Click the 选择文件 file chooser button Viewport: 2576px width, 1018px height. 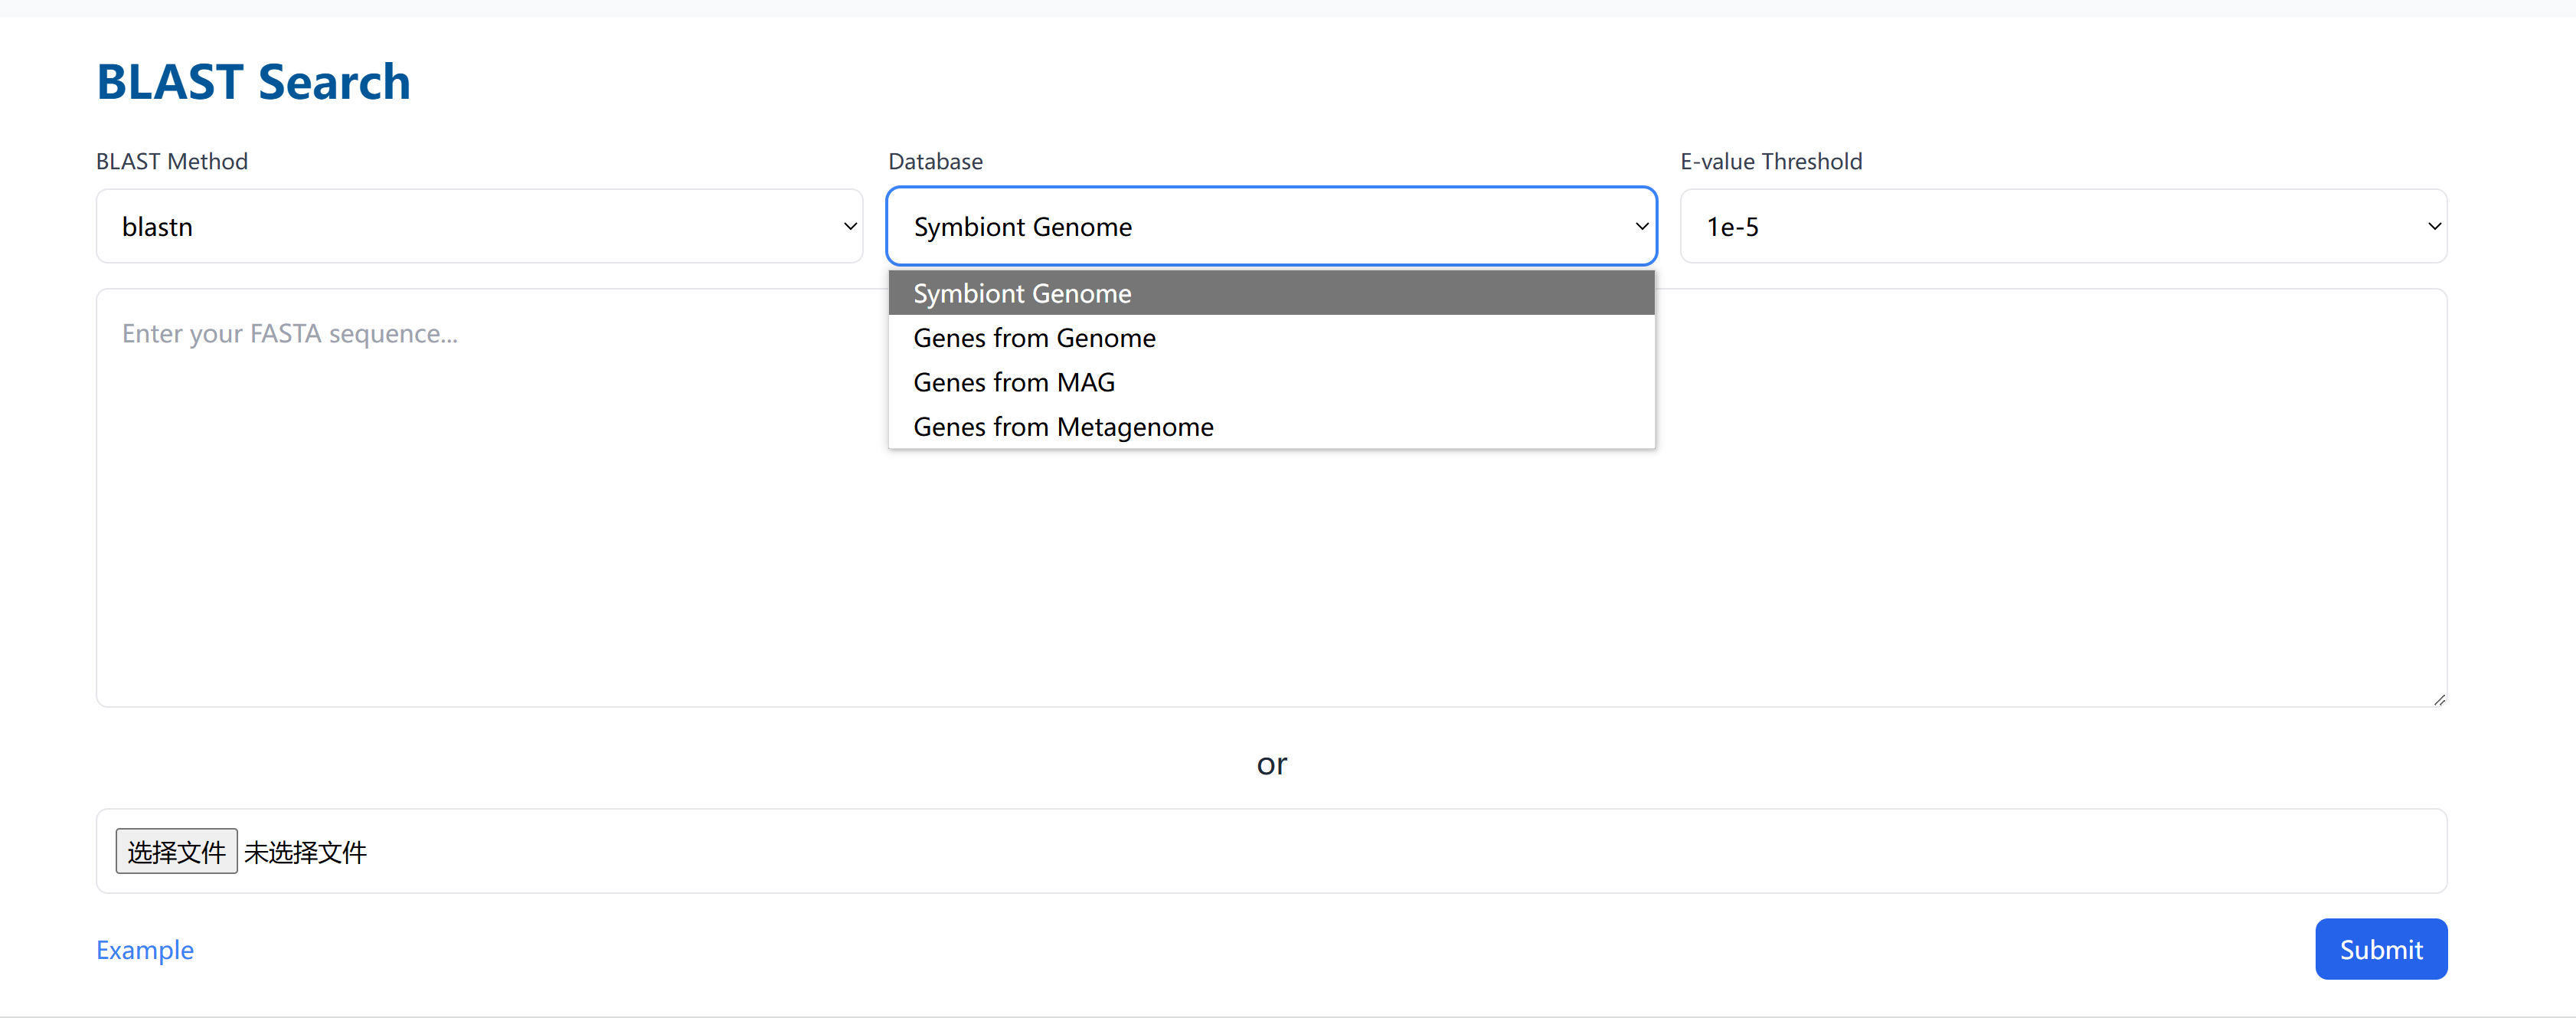[177, 851]
